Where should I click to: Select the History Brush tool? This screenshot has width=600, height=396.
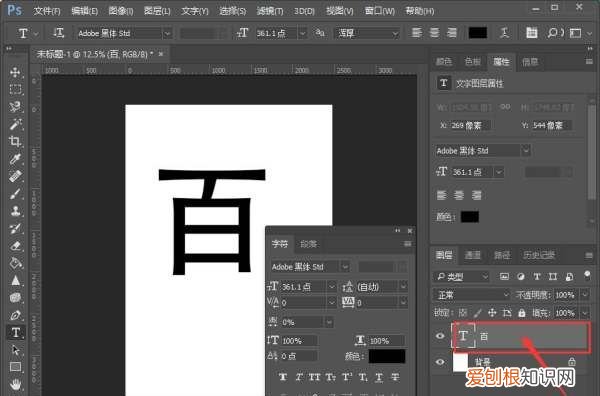tap(15, 228)
